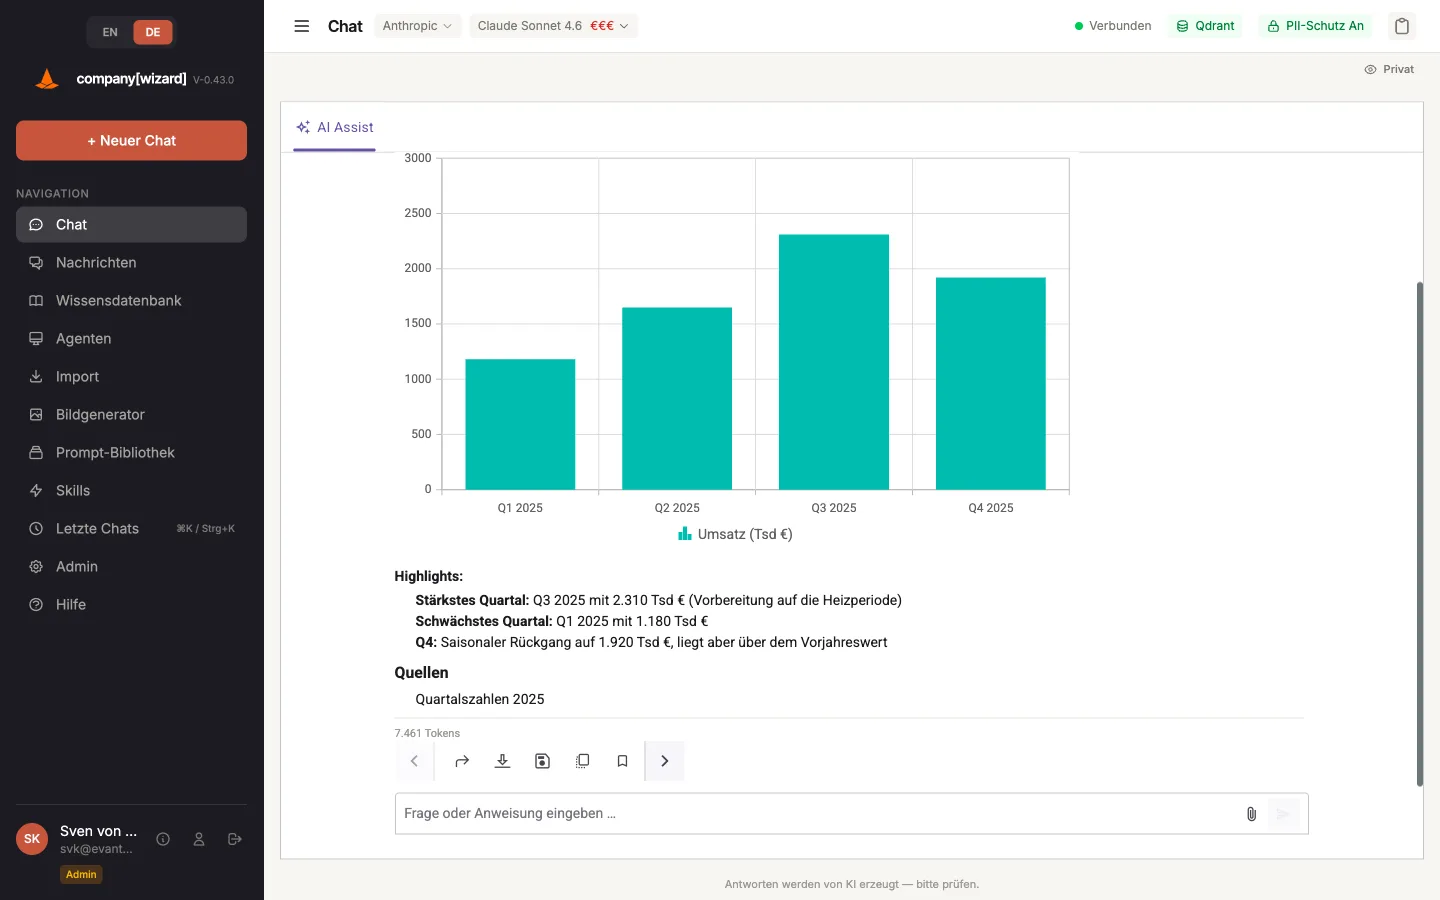Open the Wissensdatenbank section
The image size is (1440, 900).
(x=131, y=301)
